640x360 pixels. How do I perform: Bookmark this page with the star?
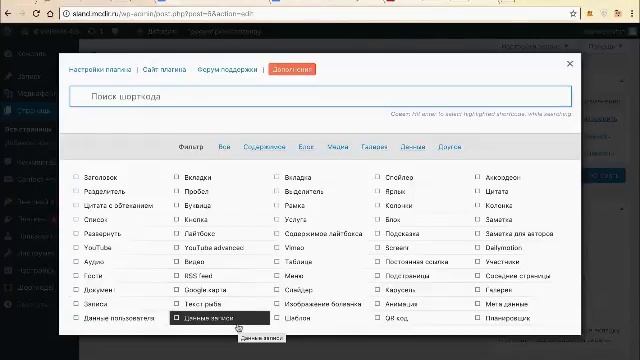[573, 13]
